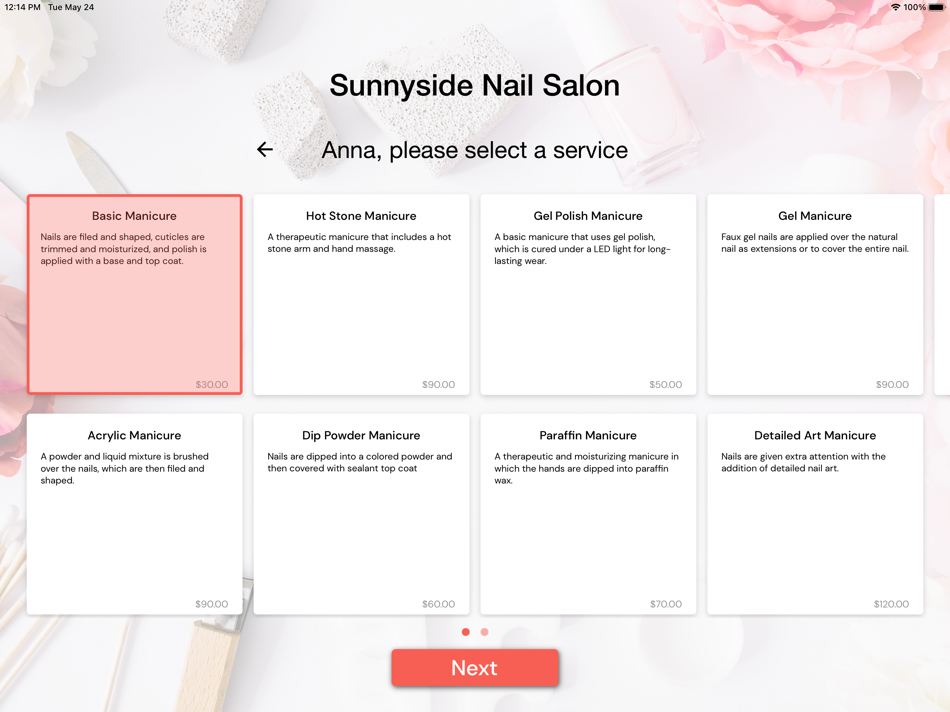The width and height of the screenshot is (950, 712).
Task: Click the $70.00 price on Paraffin Manicure
Action: [x=665, y=604]
